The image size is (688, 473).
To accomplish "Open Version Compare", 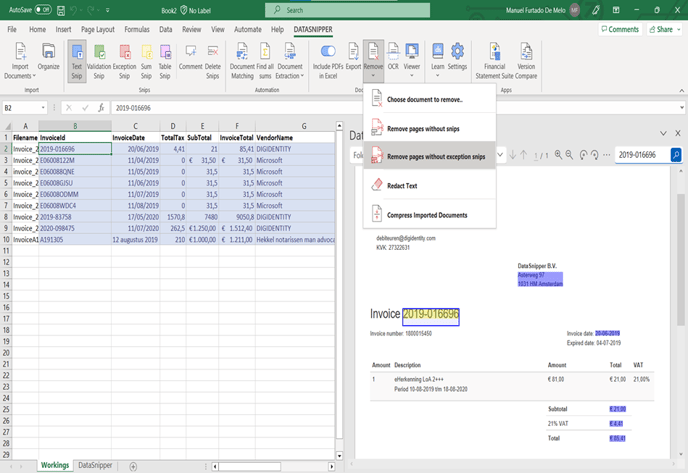I will tap(526, 61).
